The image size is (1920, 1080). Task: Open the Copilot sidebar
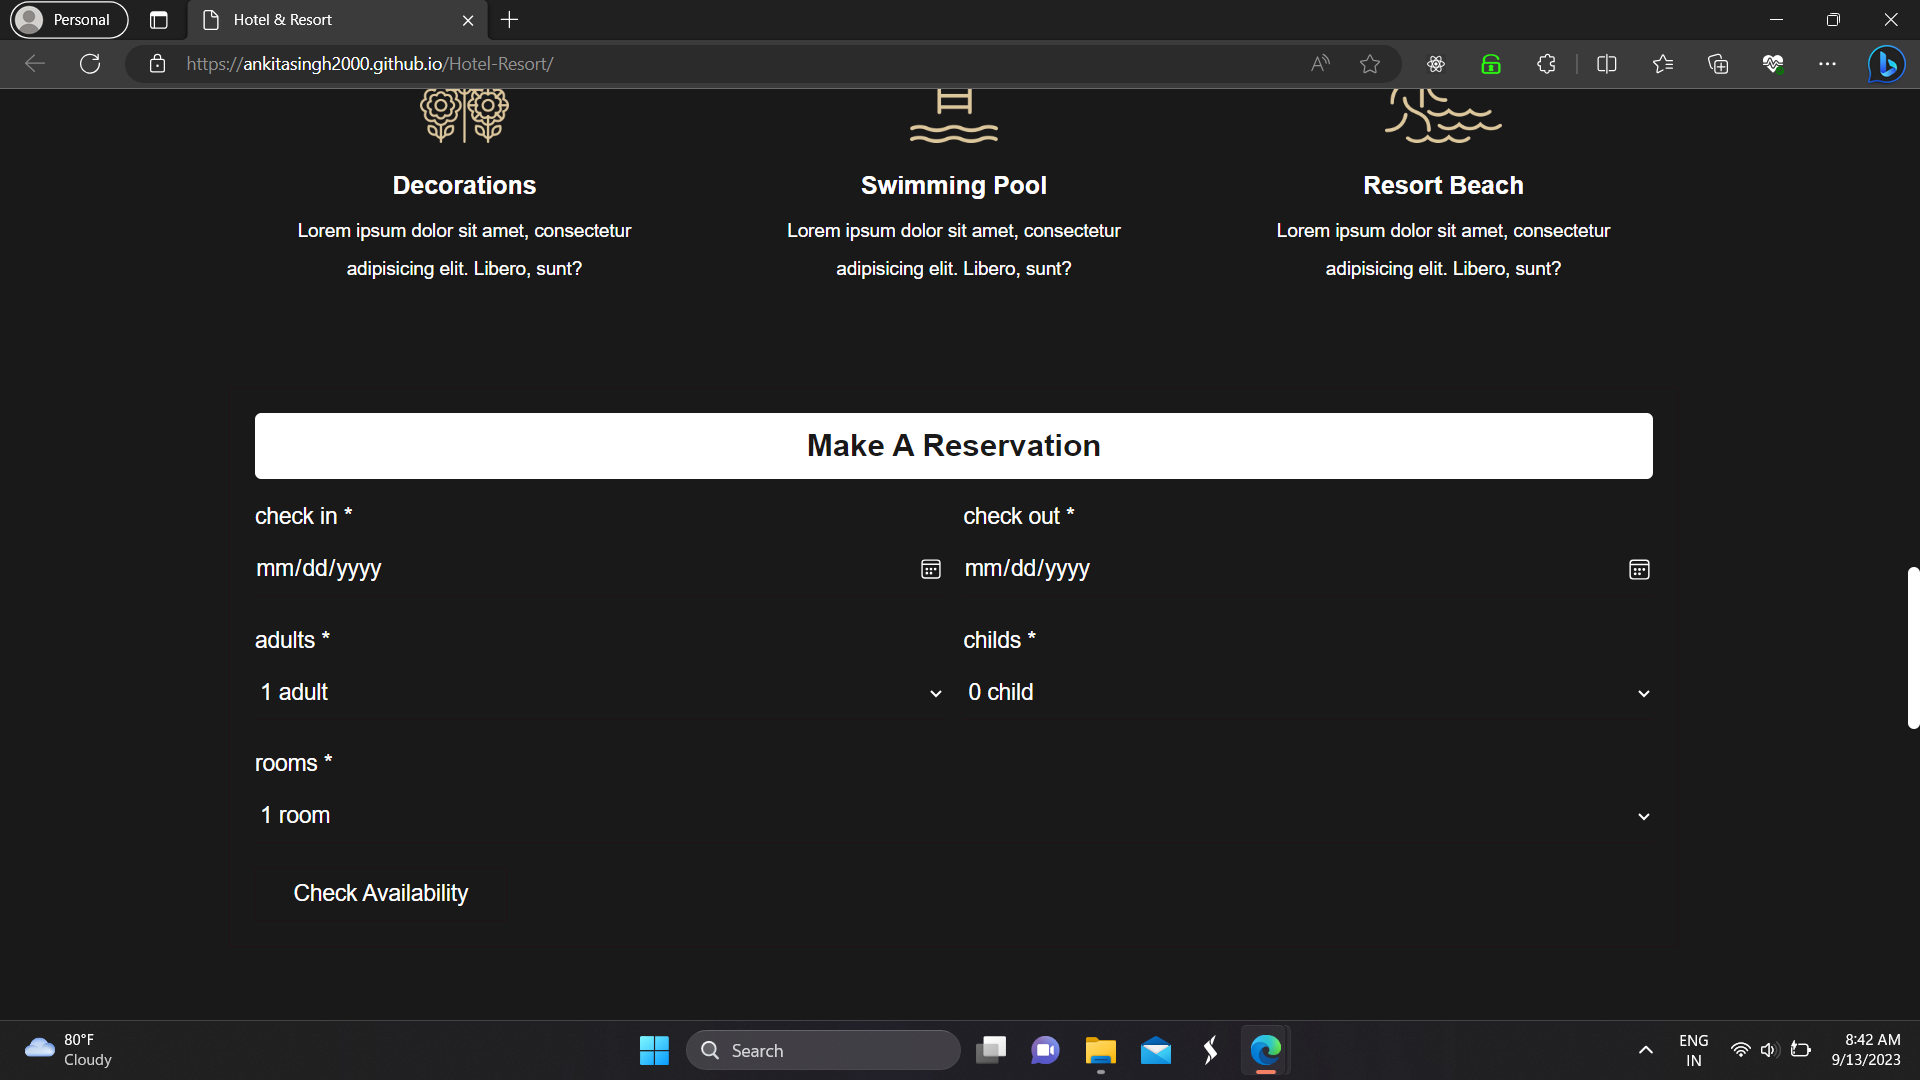point(1886,64)
